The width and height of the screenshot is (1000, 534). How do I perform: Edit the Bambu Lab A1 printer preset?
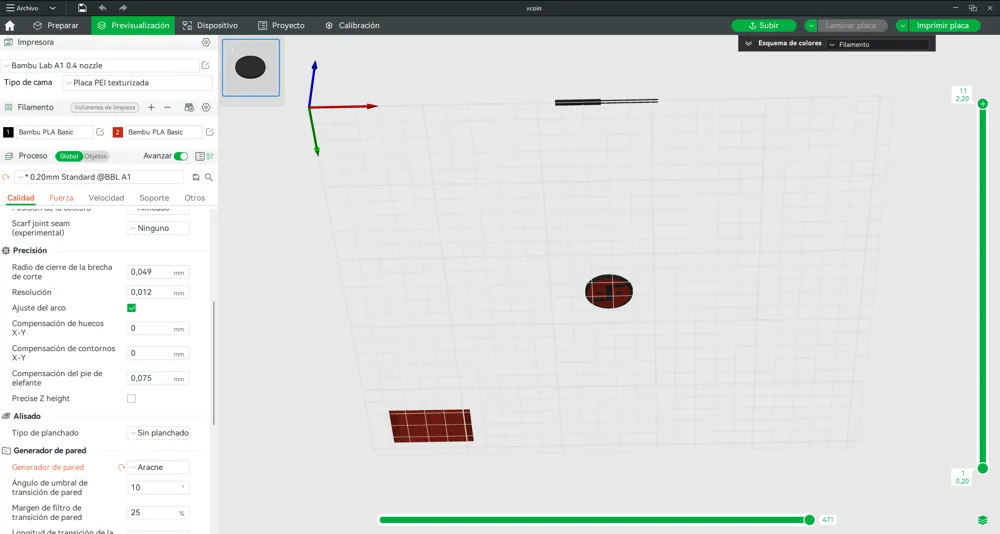[x=205, y=65]
